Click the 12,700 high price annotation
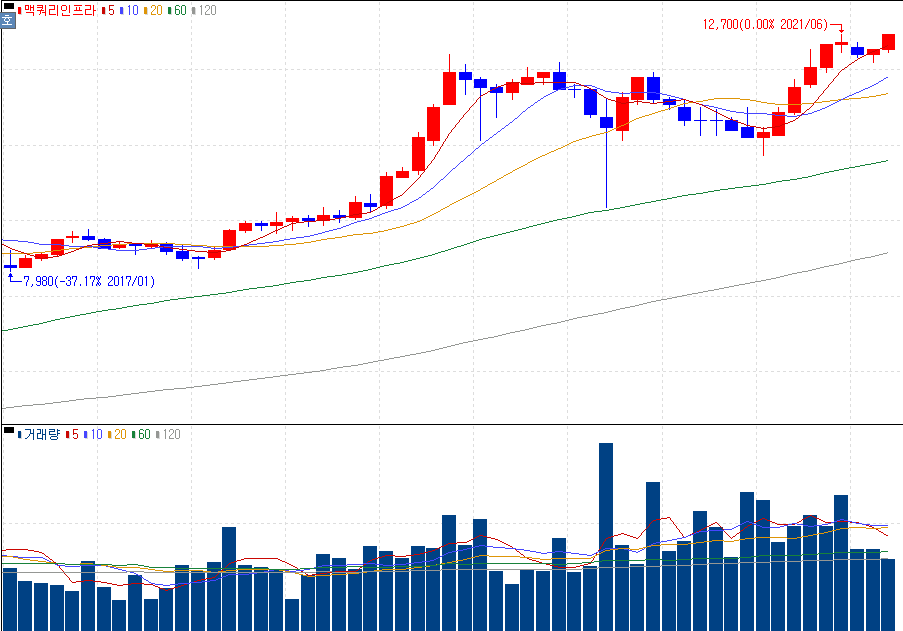This screenshot has height=631, width=903. [765, 24]
